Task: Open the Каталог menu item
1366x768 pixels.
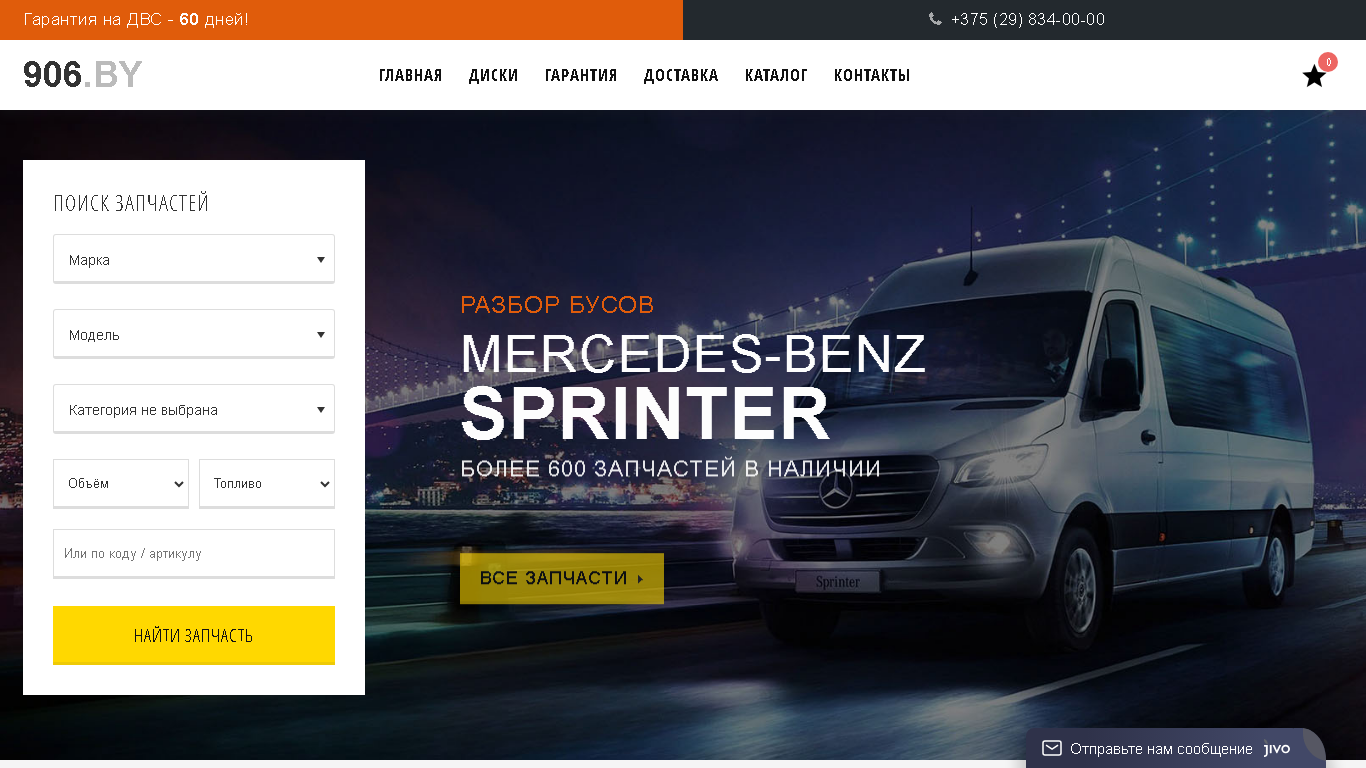Action: point(776,75)
